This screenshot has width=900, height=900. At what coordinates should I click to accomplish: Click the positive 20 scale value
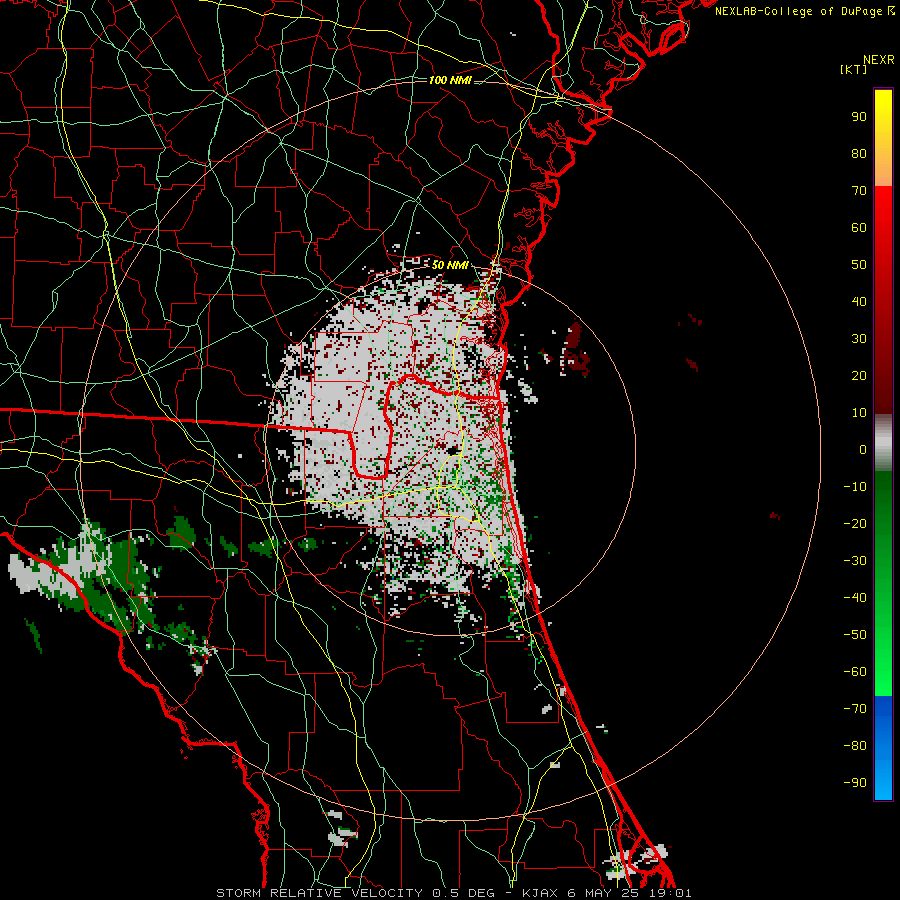pos(859,375)
